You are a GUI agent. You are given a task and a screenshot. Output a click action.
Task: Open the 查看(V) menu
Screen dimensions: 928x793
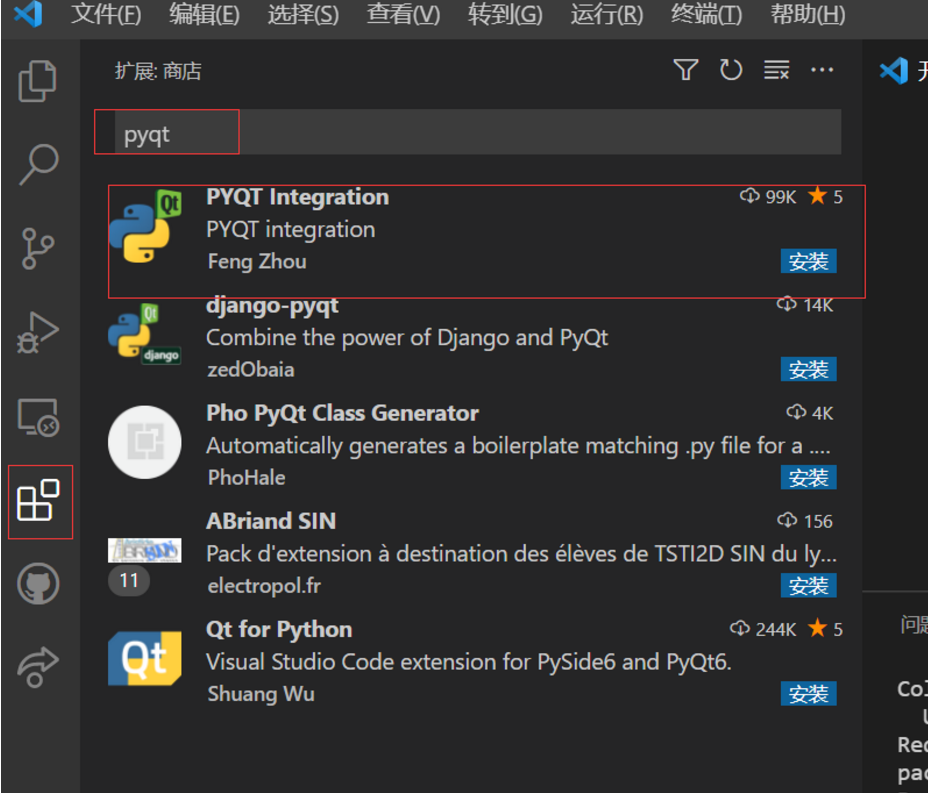403,14
